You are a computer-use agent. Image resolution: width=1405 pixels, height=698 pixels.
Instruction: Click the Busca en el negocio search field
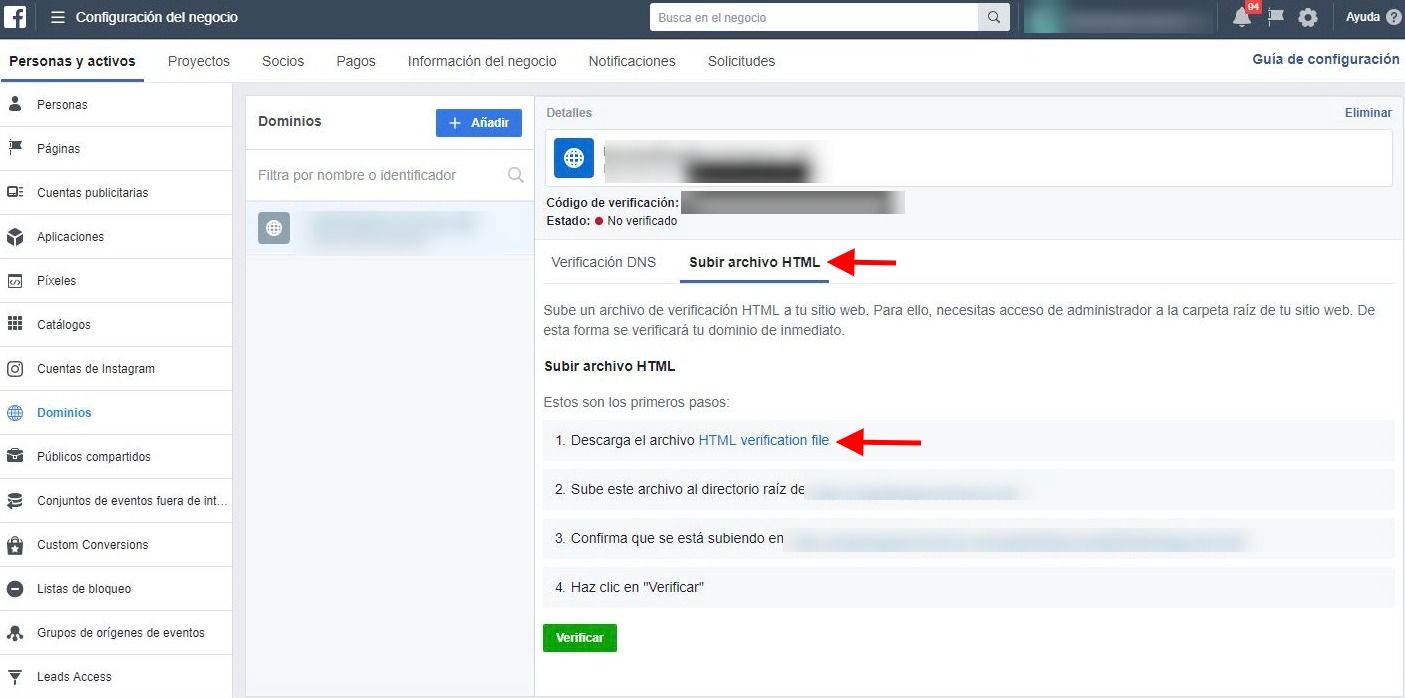pyautogui.click(x=814, y=17)
